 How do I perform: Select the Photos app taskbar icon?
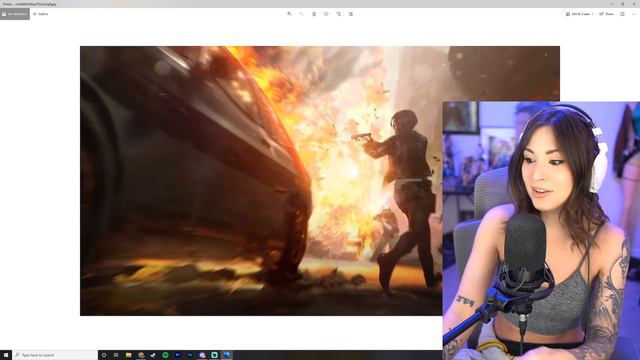pos(227,355)
